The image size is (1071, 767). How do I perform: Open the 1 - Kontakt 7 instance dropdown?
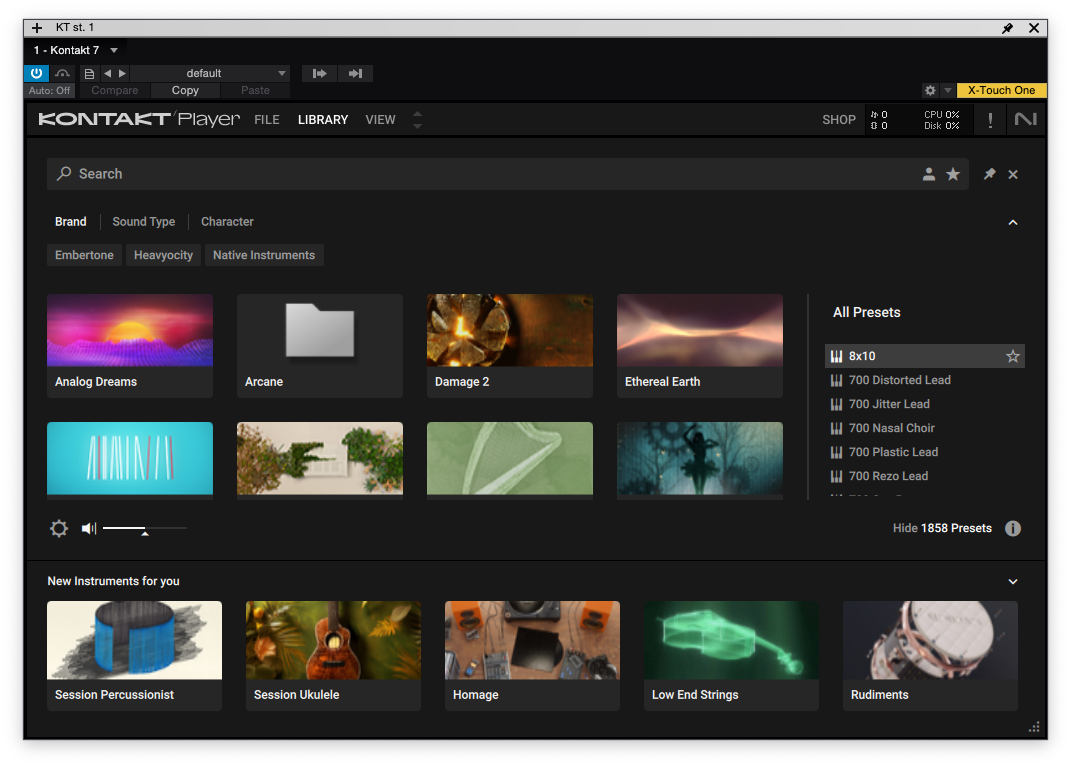click(x=76, y=50)
